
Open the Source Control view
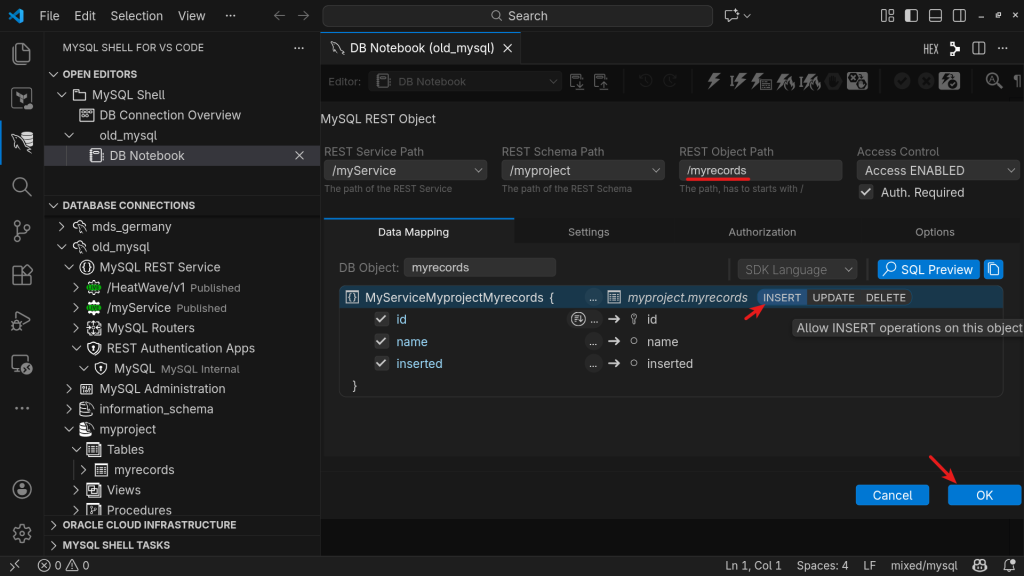click(21, 231)
